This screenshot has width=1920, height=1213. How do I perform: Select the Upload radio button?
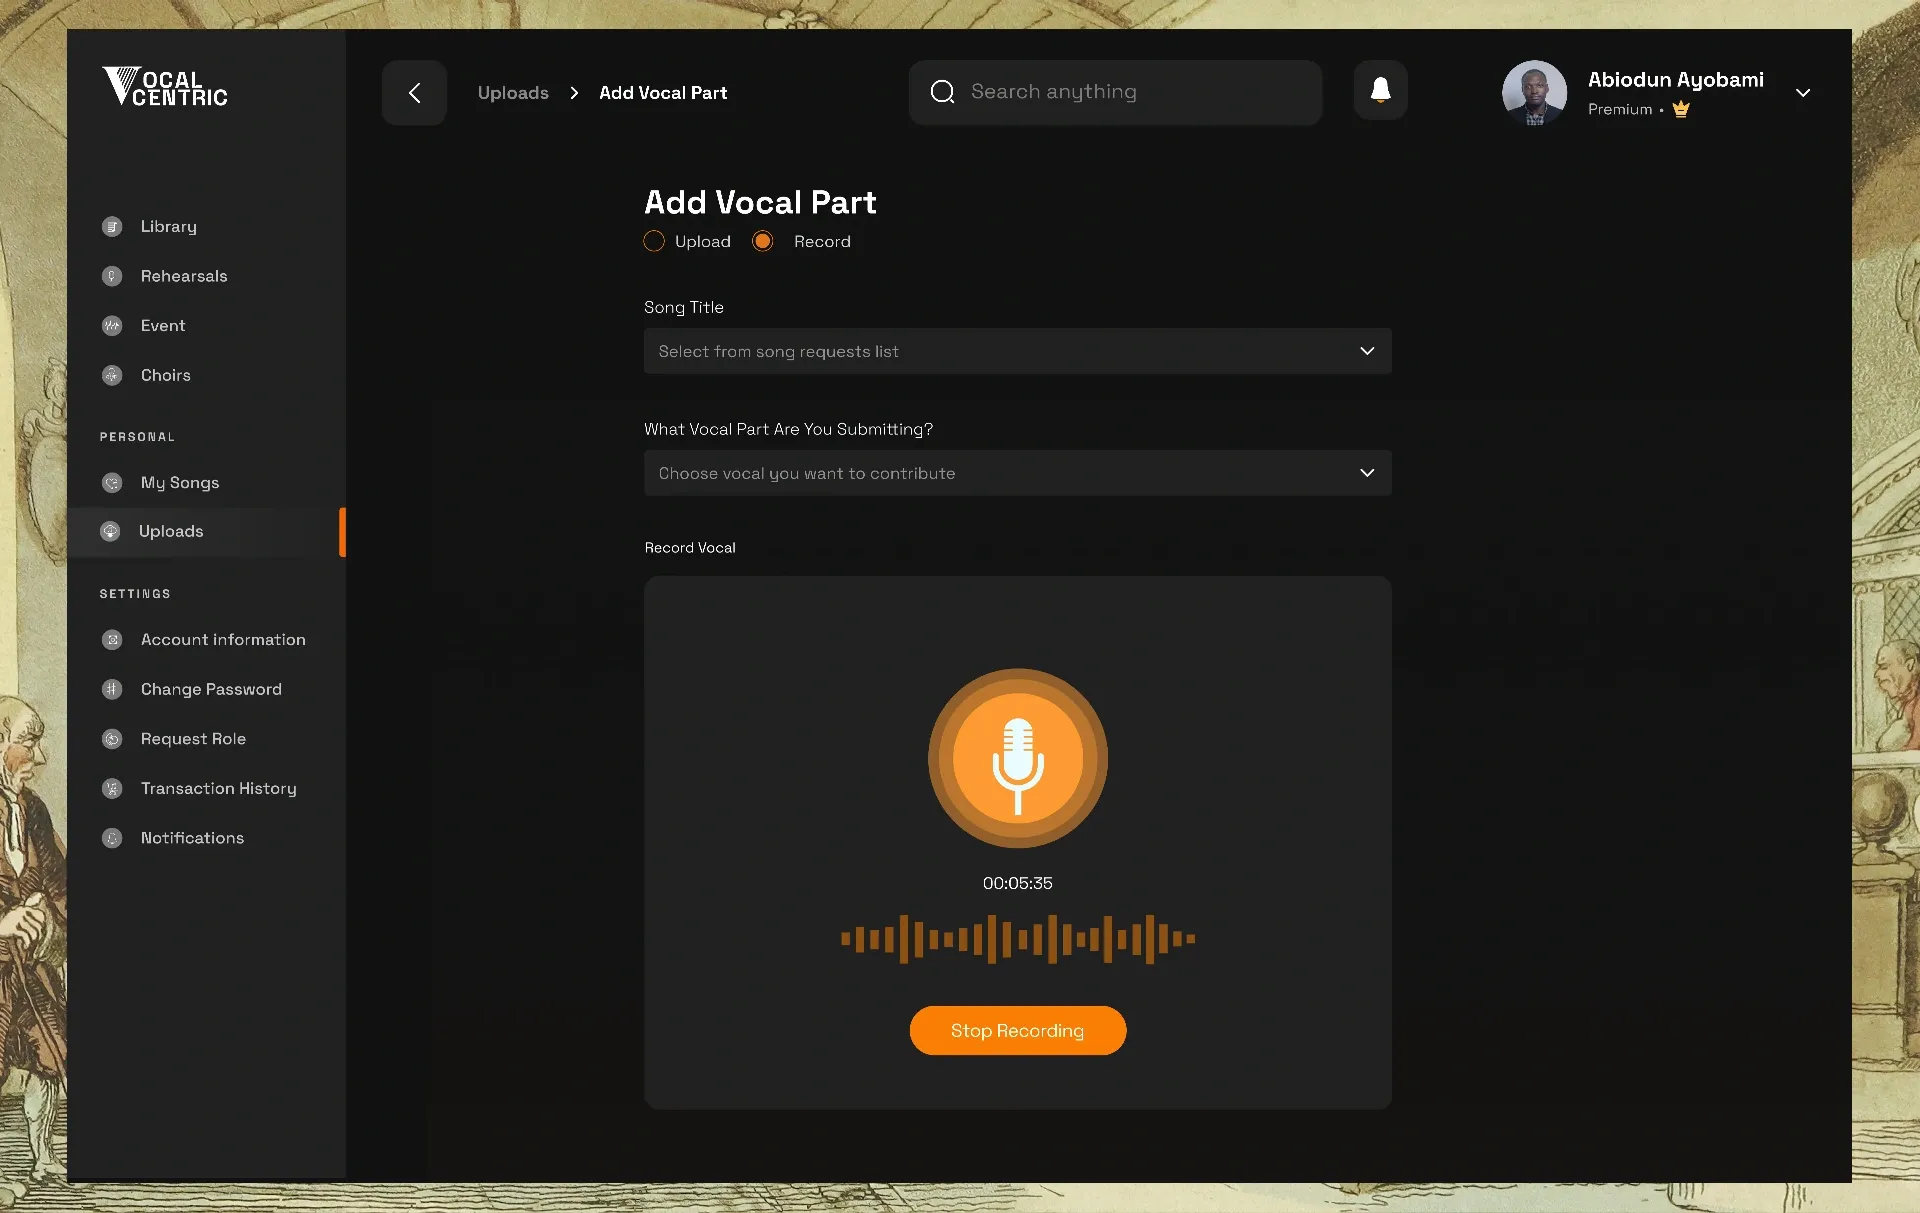click(x=654, y=242)
